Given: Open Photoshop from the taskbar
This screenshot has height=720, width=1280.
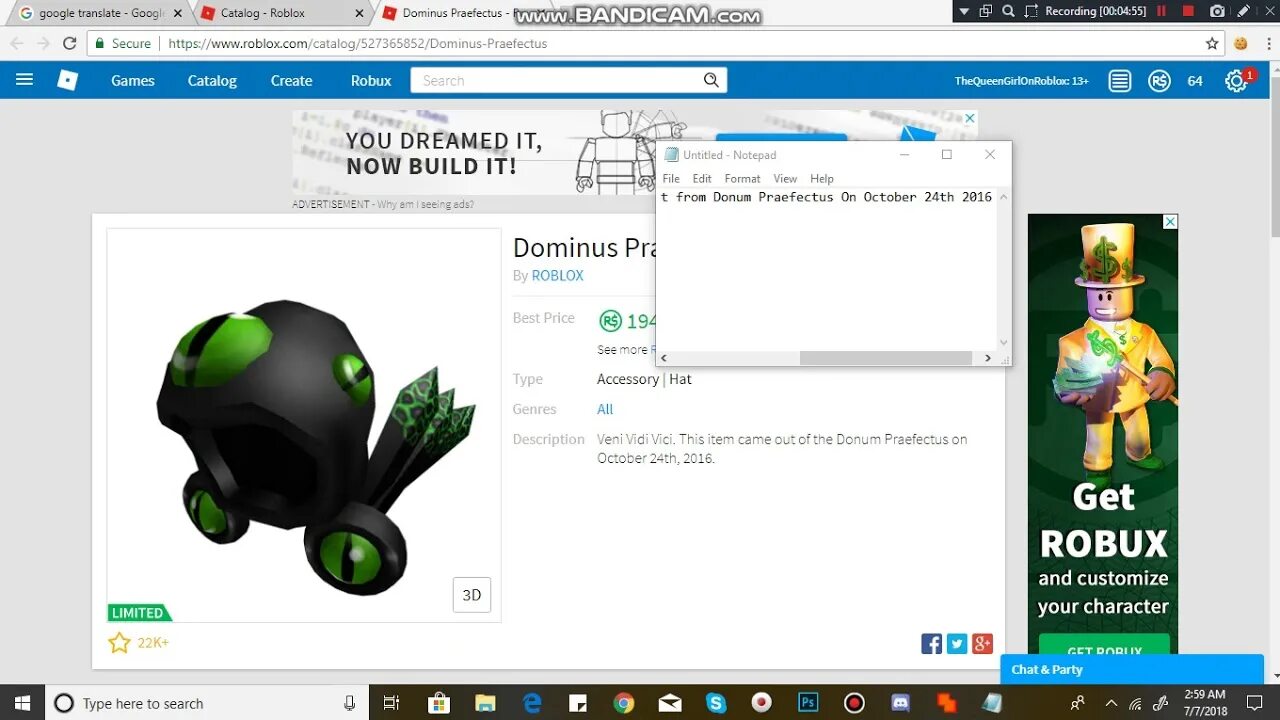Looking at the screenshot, I should point(808,703).
